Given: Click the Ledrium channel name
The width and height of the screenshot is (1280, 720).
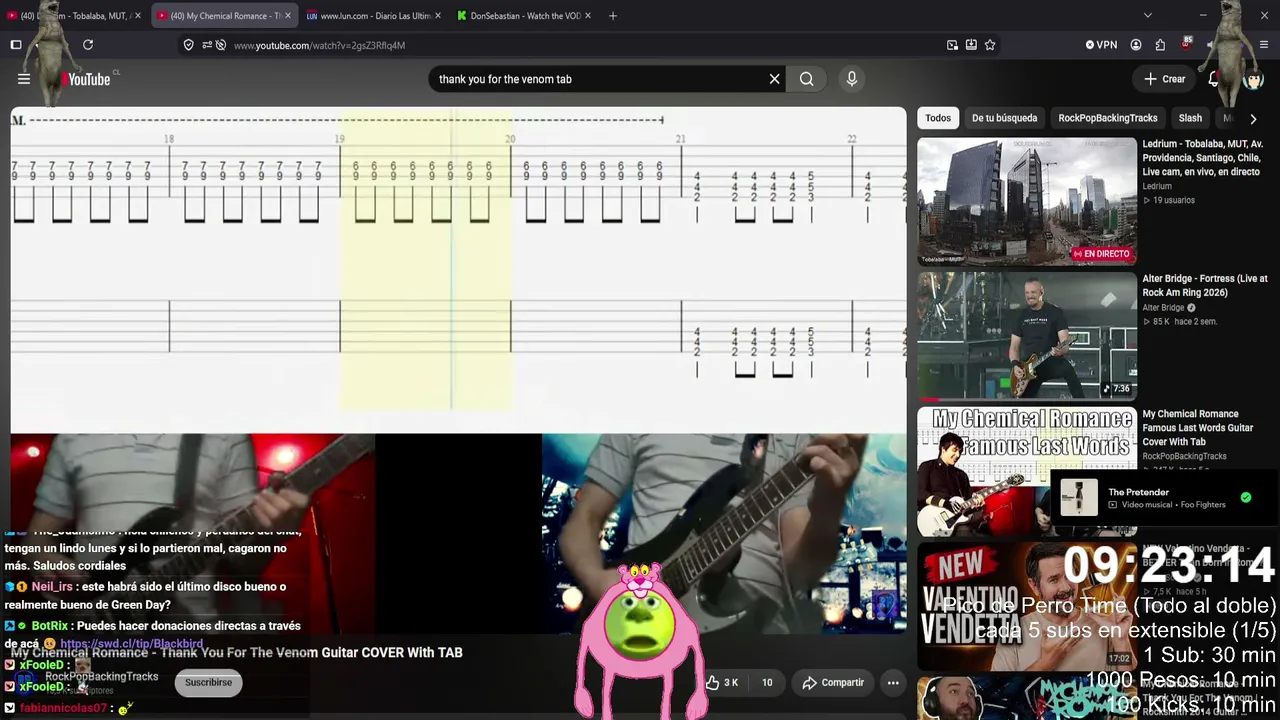Looking at the screenshot, I should coord(1157,186).
